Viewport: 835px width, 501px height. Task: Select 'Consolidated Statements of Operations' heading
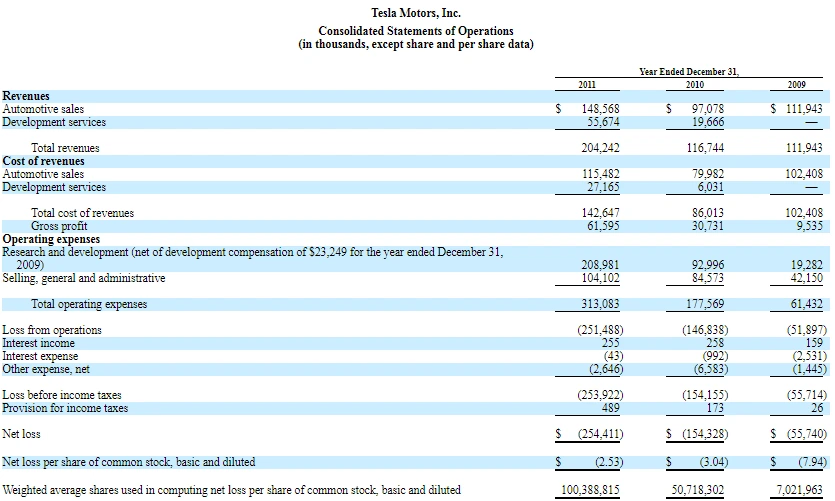coord(416,31)
